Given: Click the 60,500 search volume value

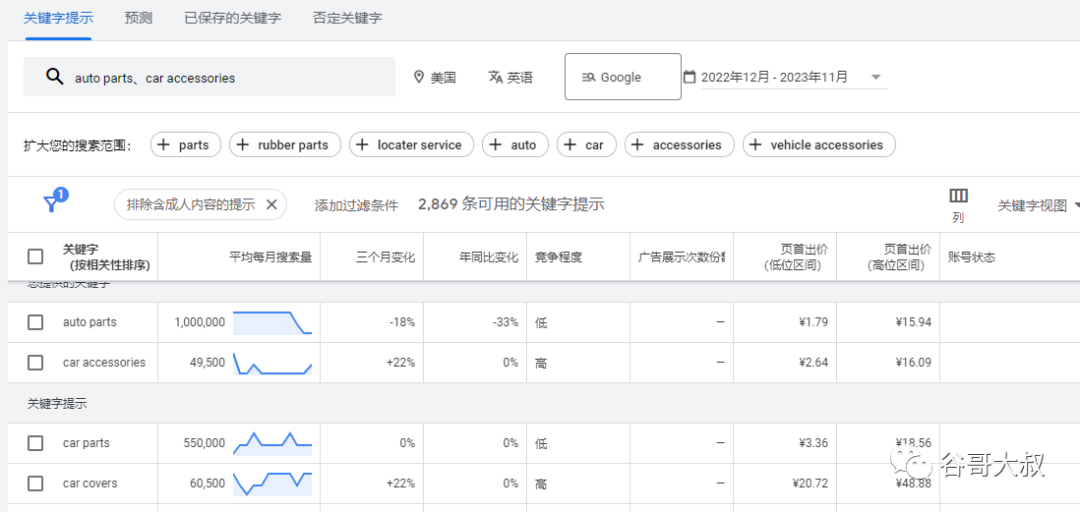Looking at the screenshot, I should tap(207, 484).
